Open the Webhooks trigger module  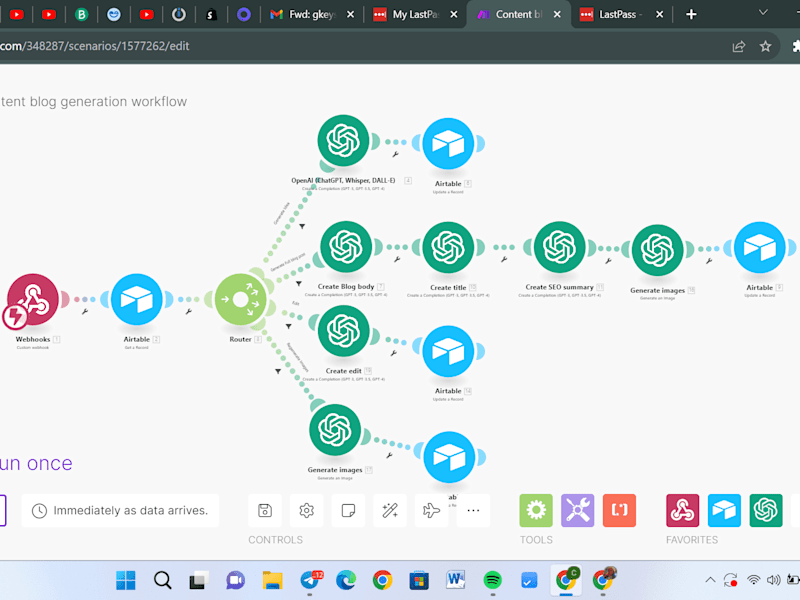(x=33, y=299)
